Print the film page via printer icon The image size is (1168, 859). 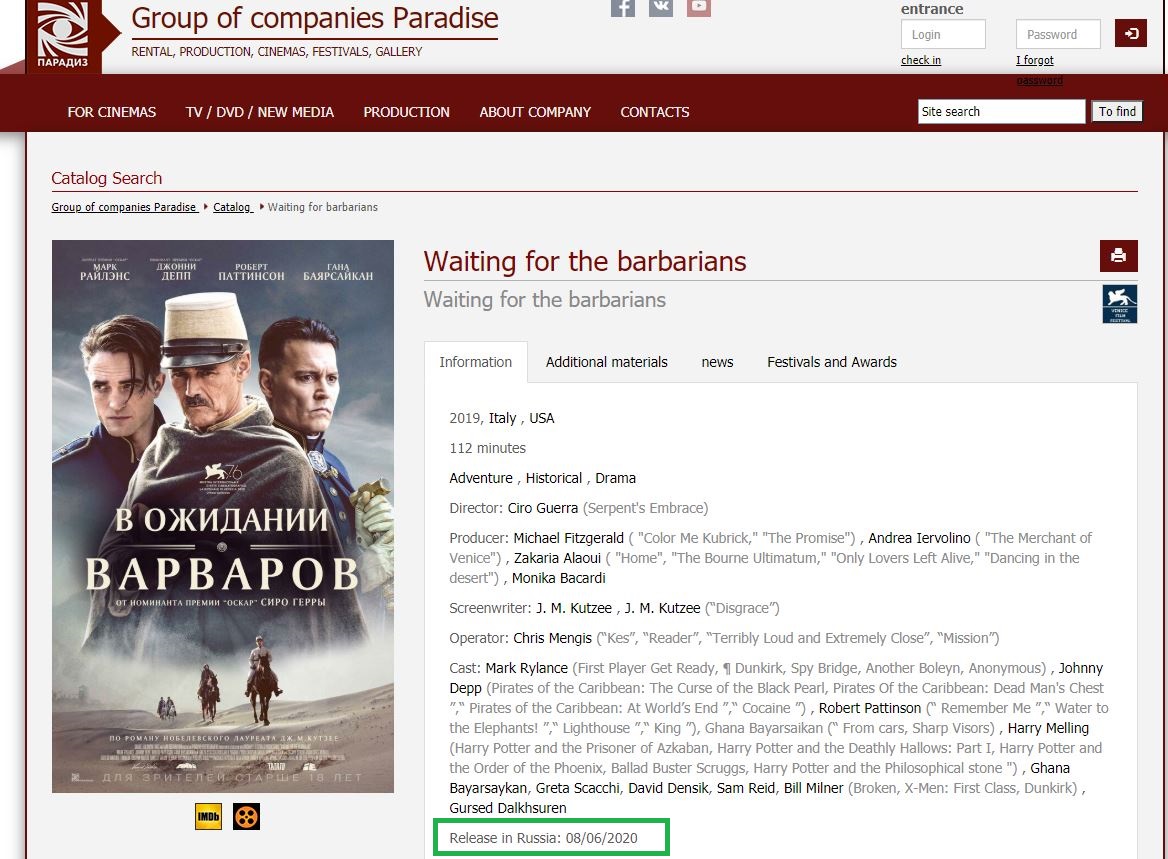[x=1118, y=256]
